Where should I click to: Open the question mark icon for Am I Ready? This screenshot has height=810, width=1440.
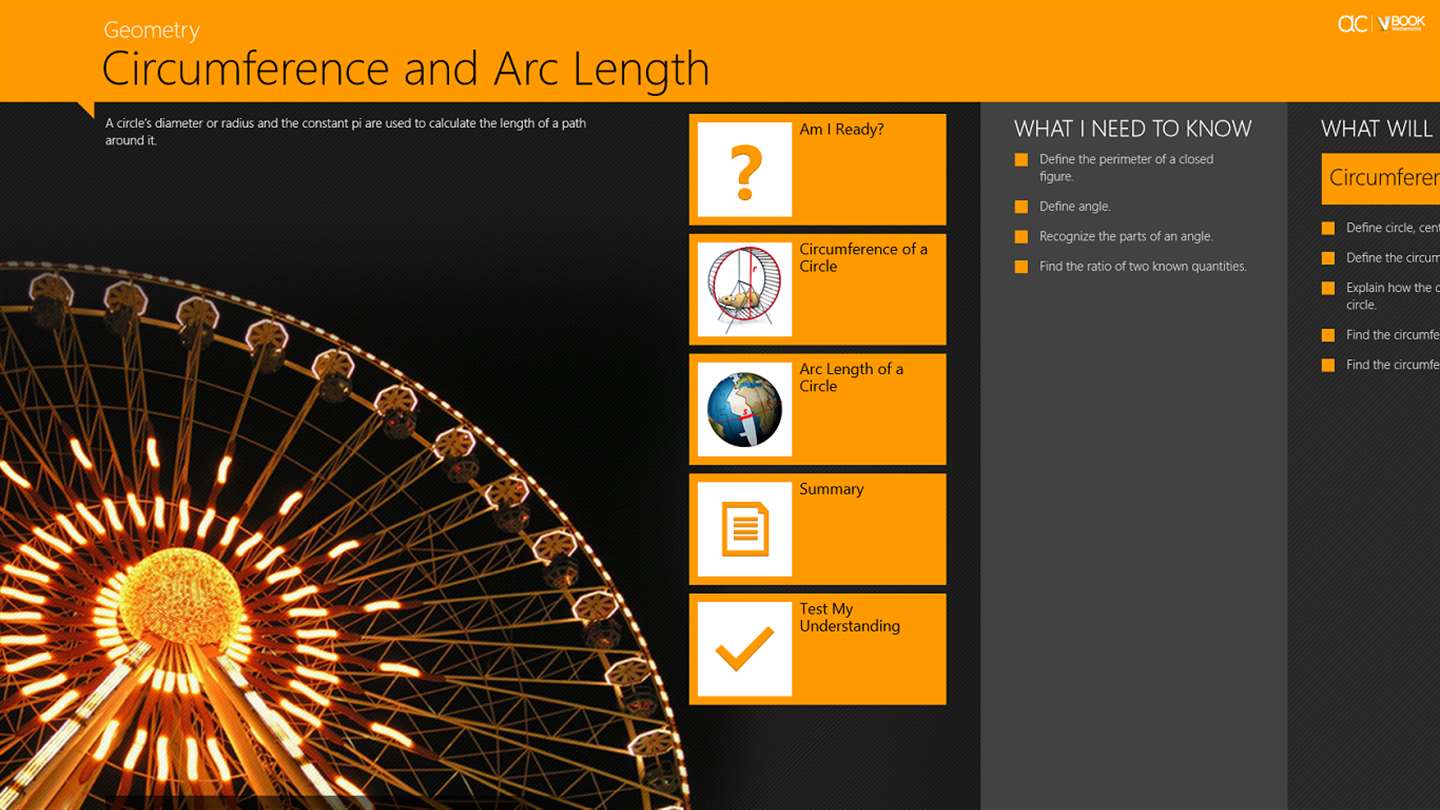(744, 169)
